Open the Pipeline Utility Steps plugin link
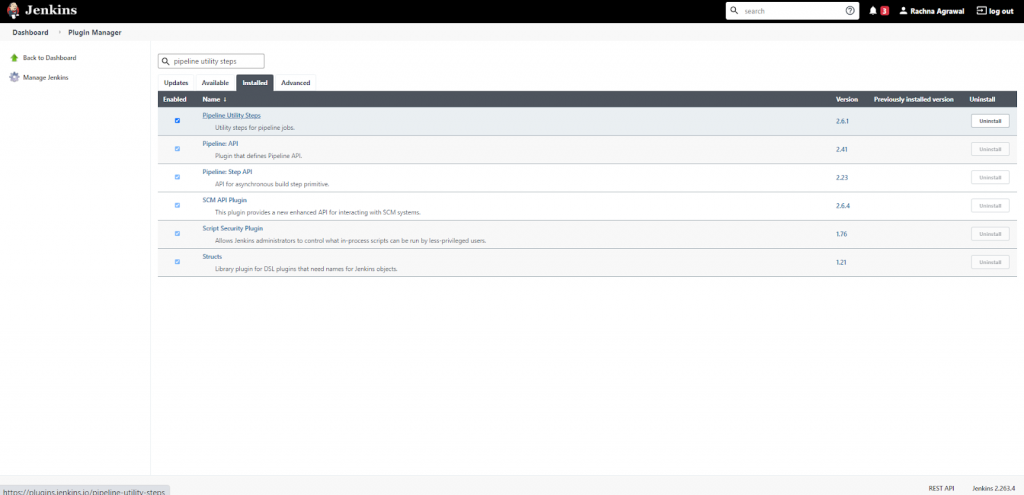 point(231,116)
